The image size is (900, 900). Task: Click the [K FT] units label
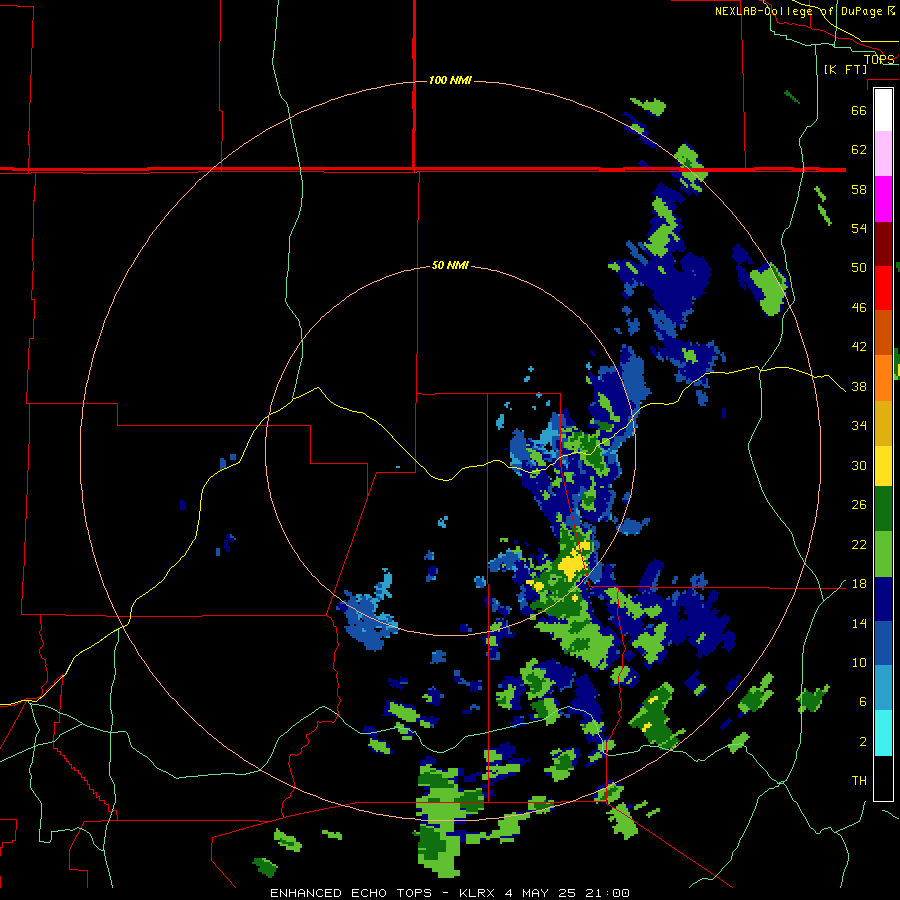pos(845,69)
